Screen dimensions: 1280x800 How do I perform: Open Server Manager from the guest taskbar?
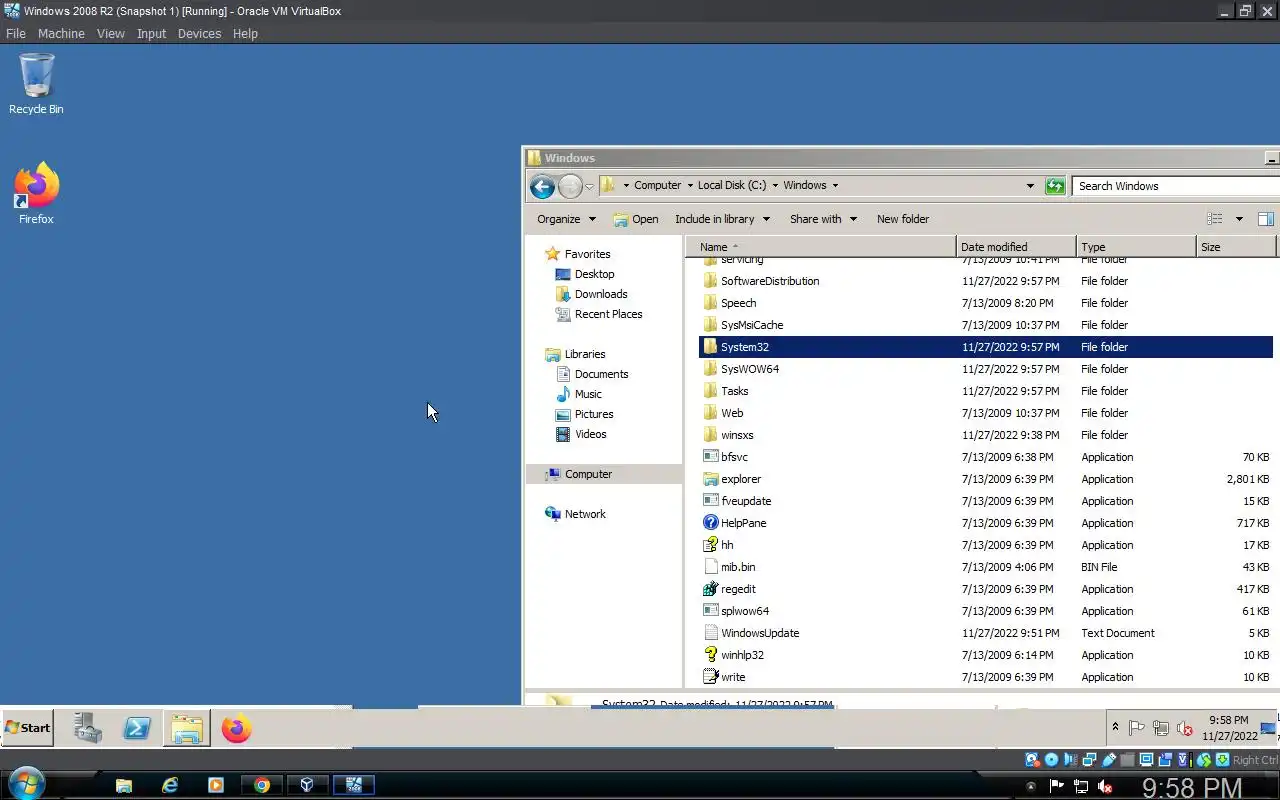(x=88, y=728)
